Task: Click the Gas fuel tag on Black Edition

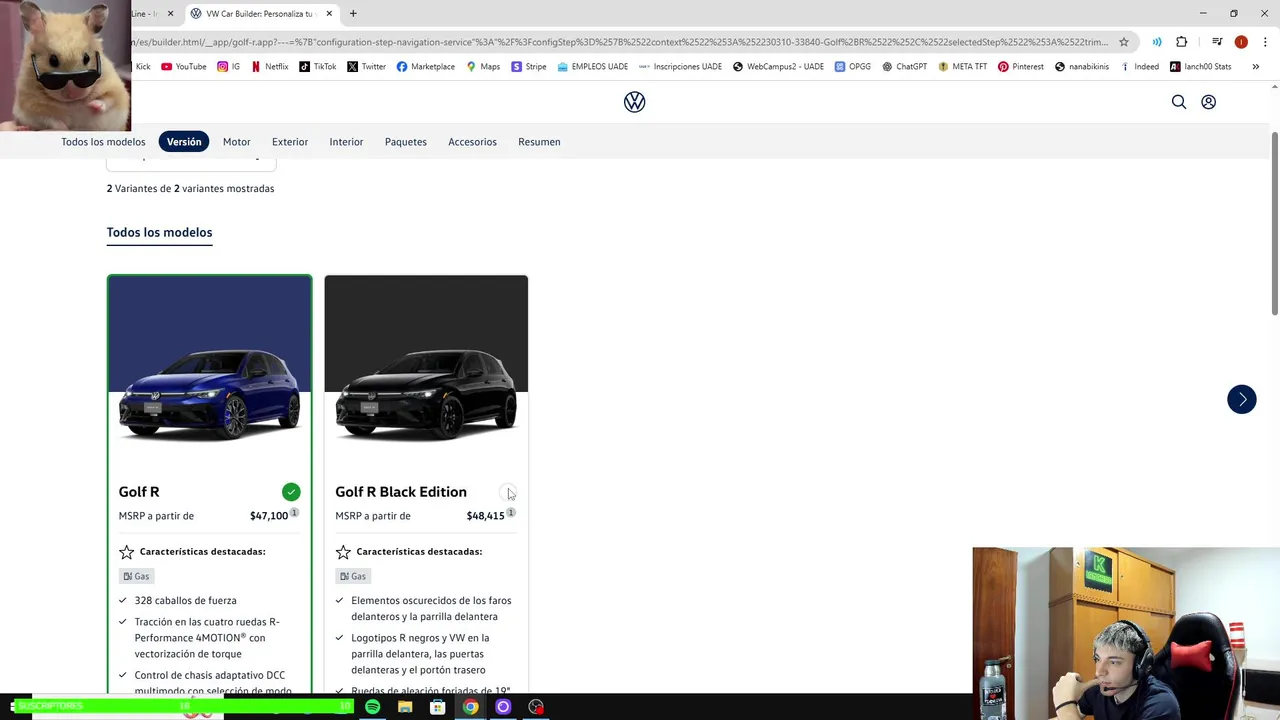Action: click(x=352, y=576)
